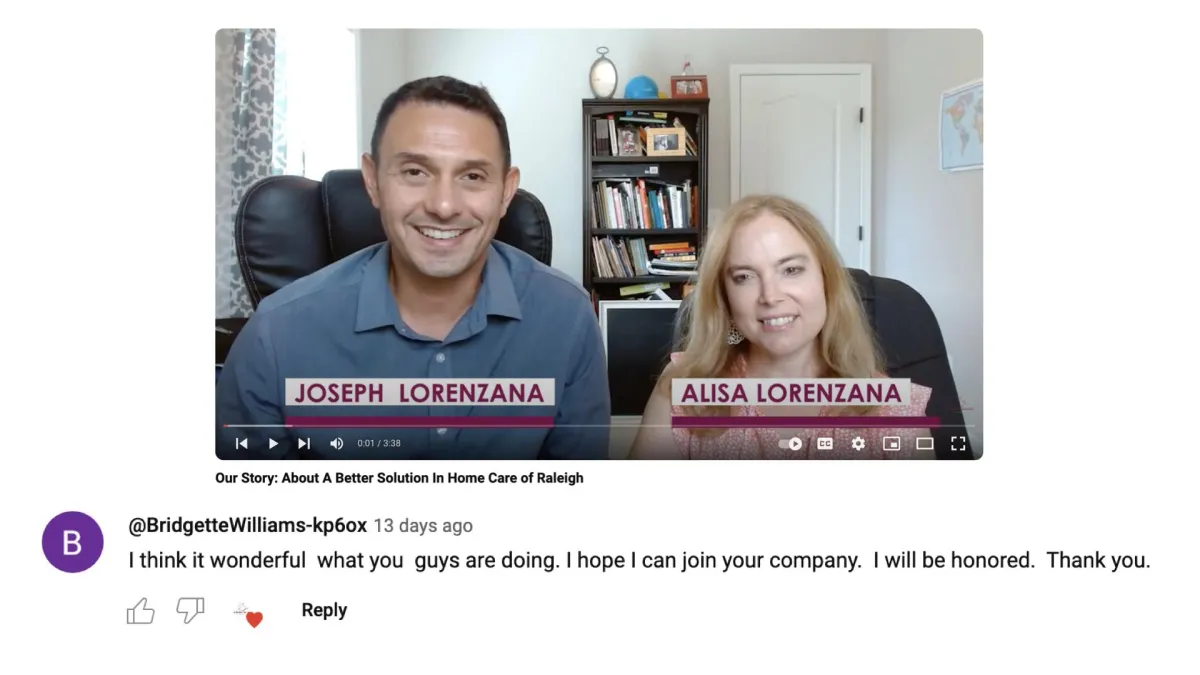Skip to previous video

tap(241, 443)
